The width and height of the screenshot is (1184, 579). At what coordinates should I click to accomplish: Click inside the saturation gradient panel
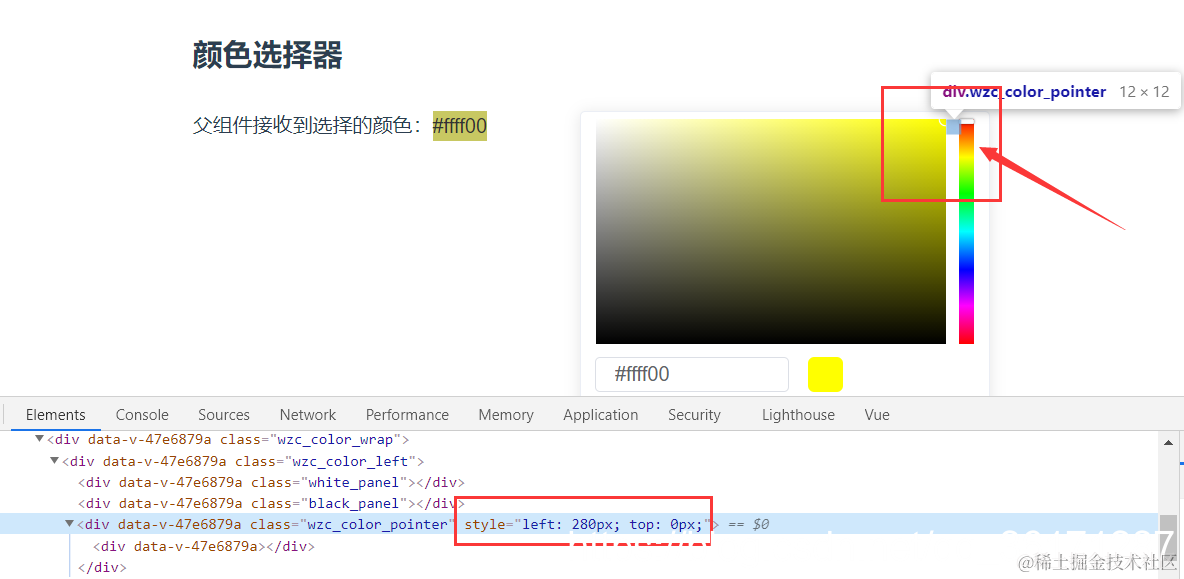770,232
